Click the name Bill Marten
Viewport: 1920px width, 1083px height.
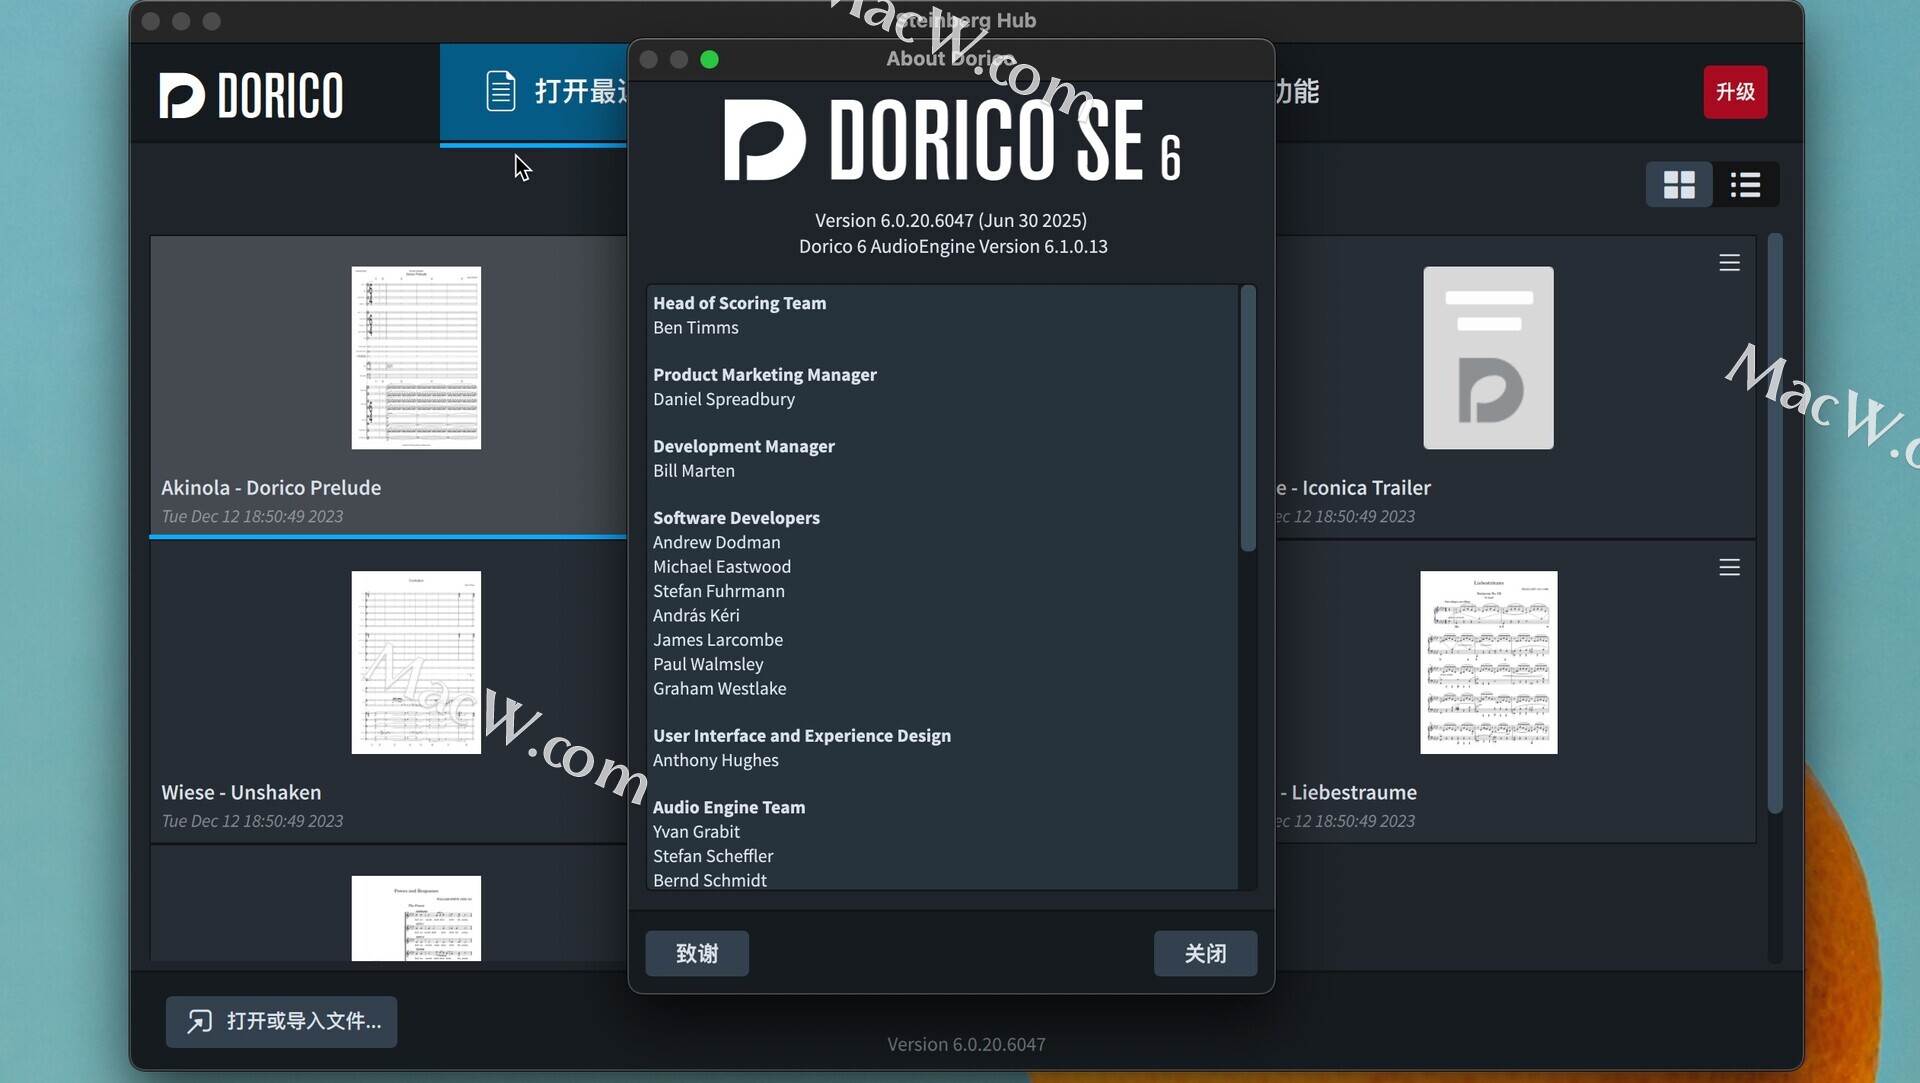point(694,471)
